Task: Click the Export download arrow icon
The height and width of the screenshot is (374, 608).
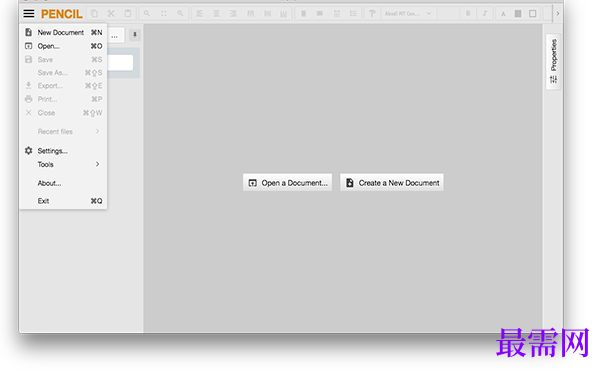Action: pos(28,85)
